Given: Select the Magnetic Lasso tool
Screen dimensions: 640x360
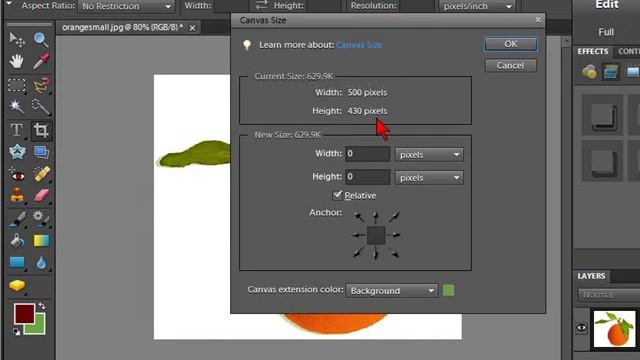Looking at the screenshot, I should (x=41, y=85).
